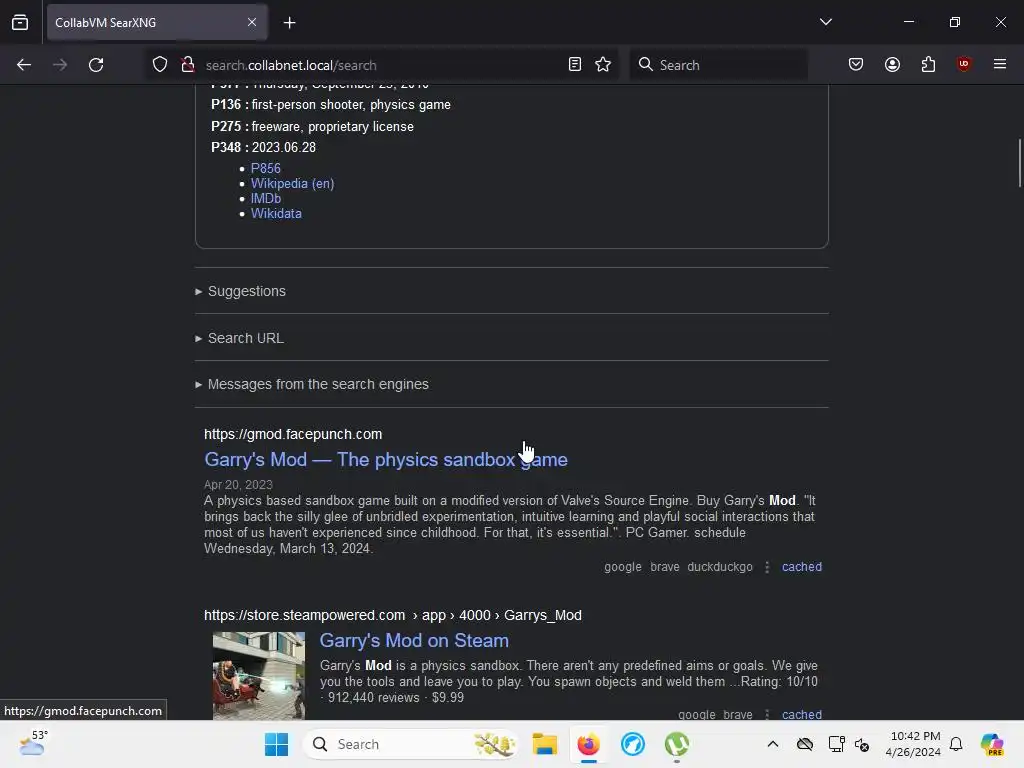1024x768 pixels.
Task: Click the page vertical scrollbar thumb
Action: point(1019,163)
